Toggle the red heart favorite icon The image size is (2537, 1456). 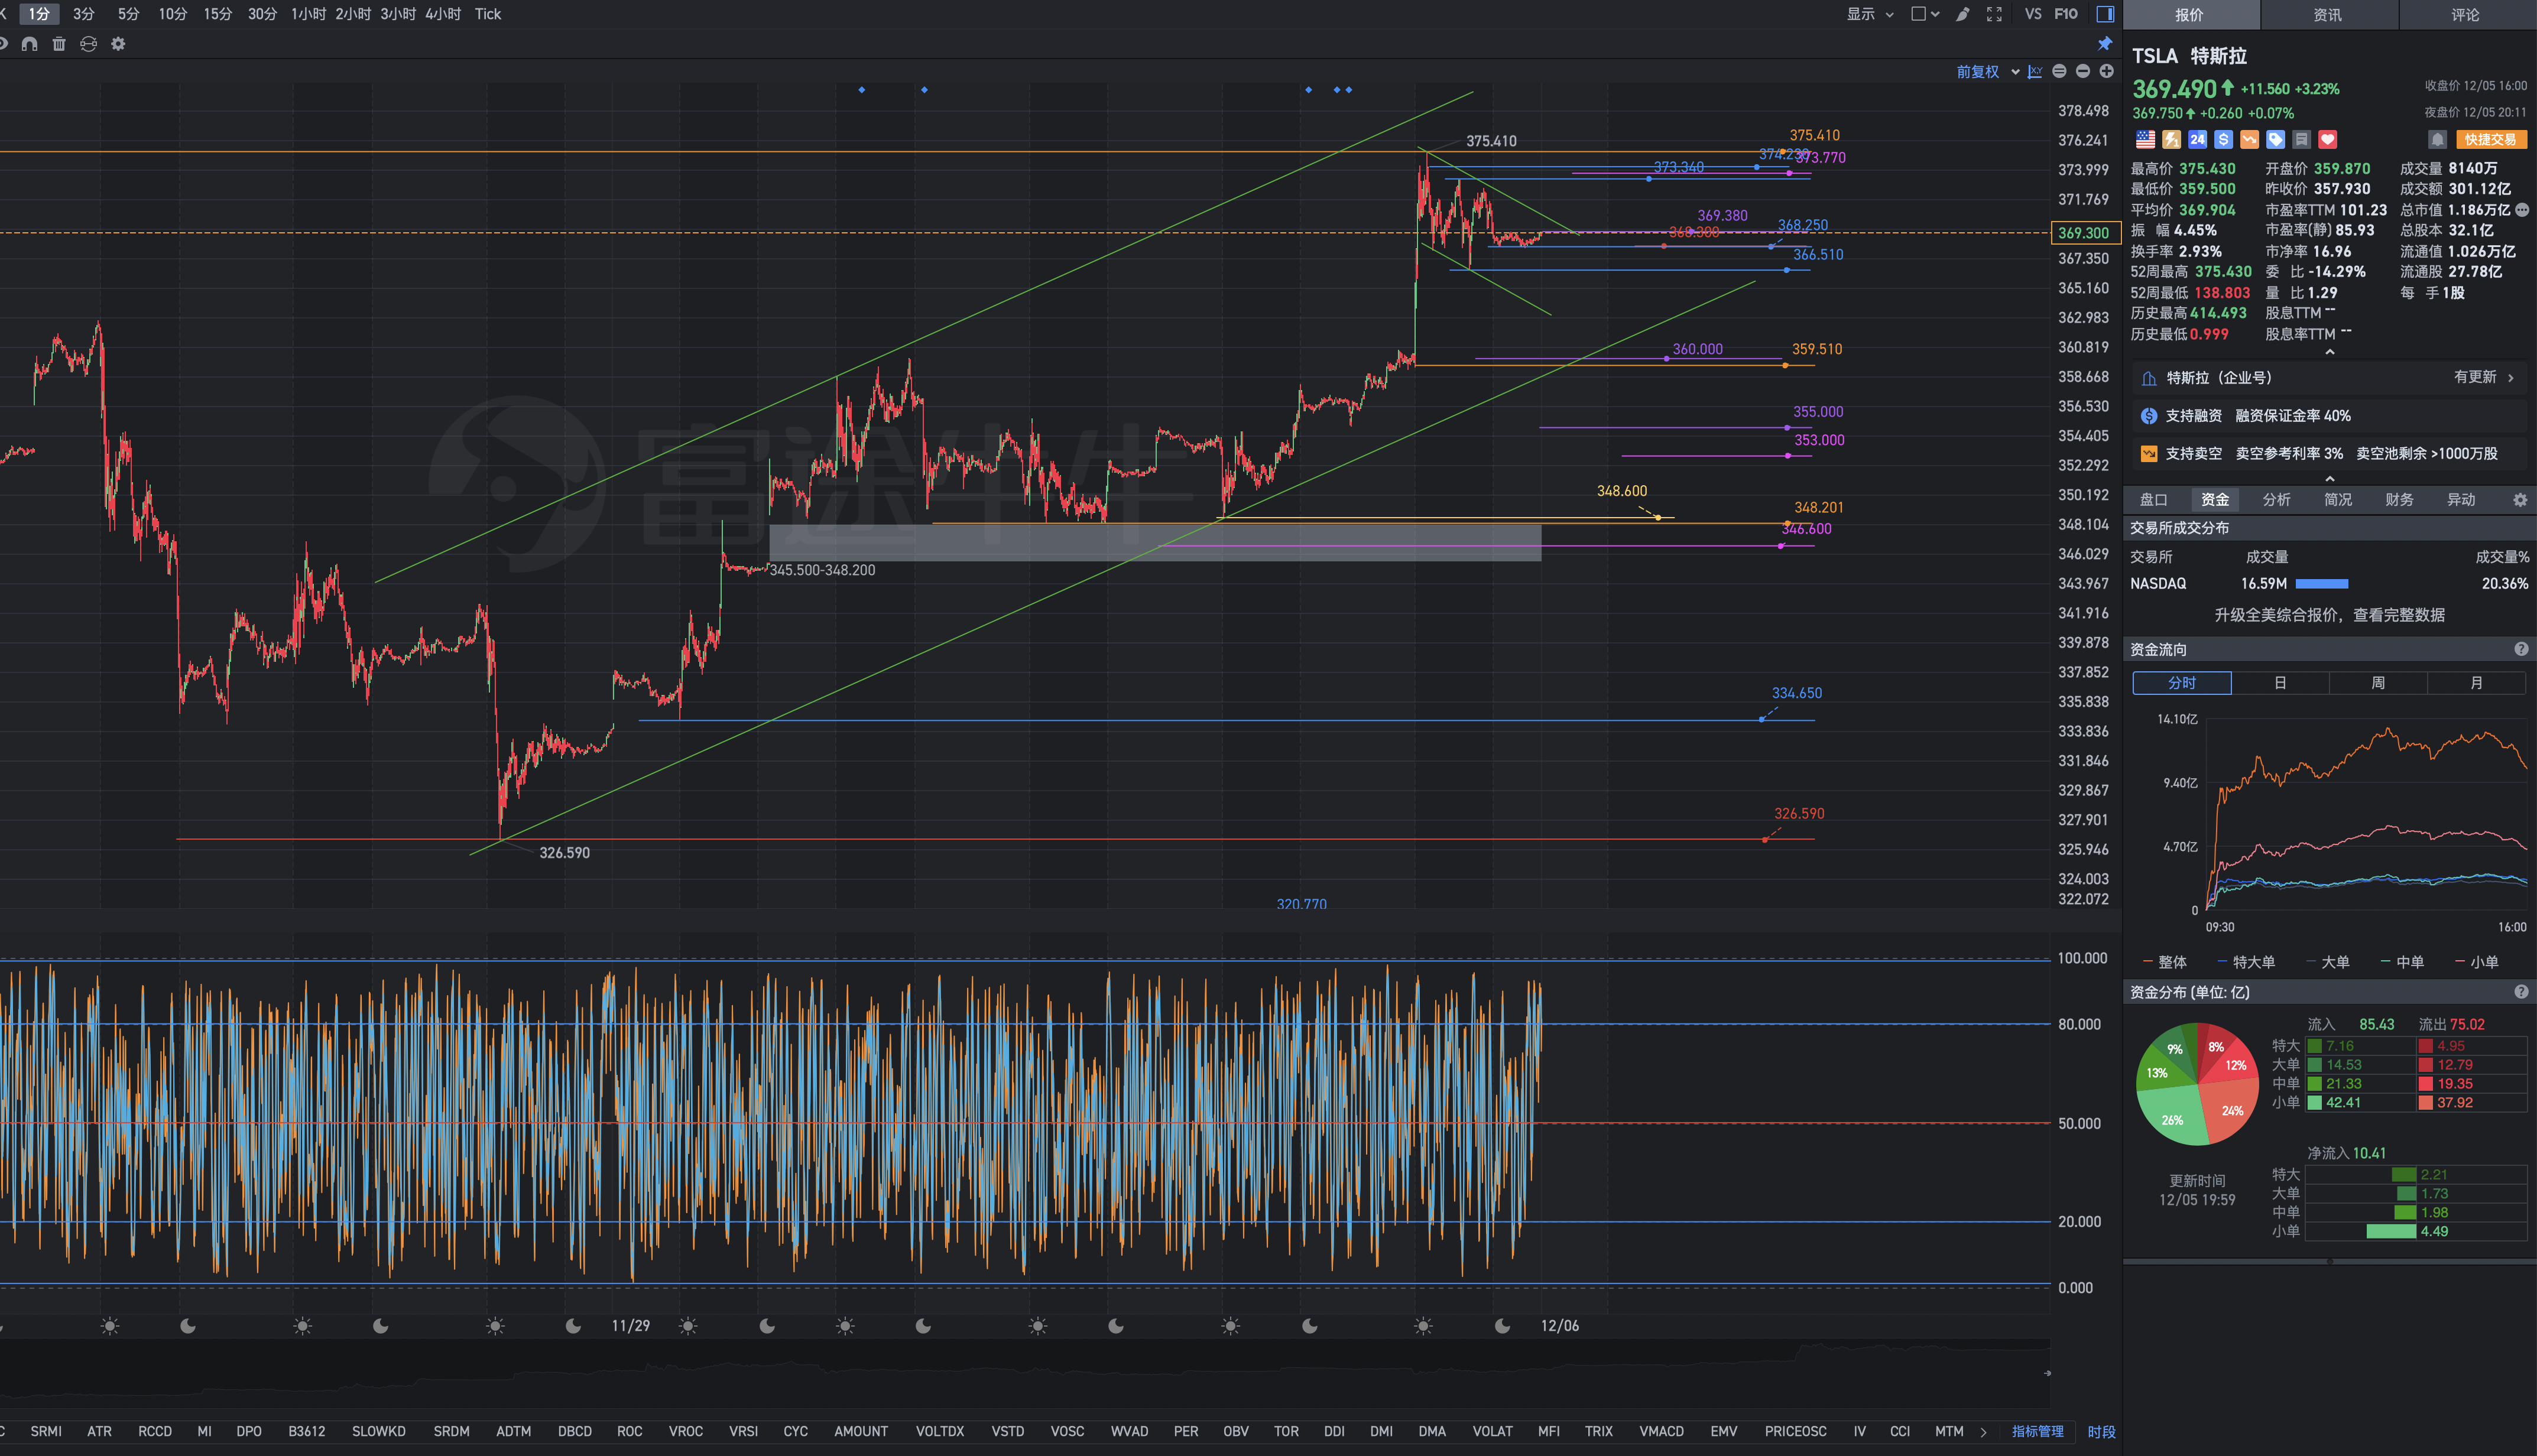pos(2327,140)
